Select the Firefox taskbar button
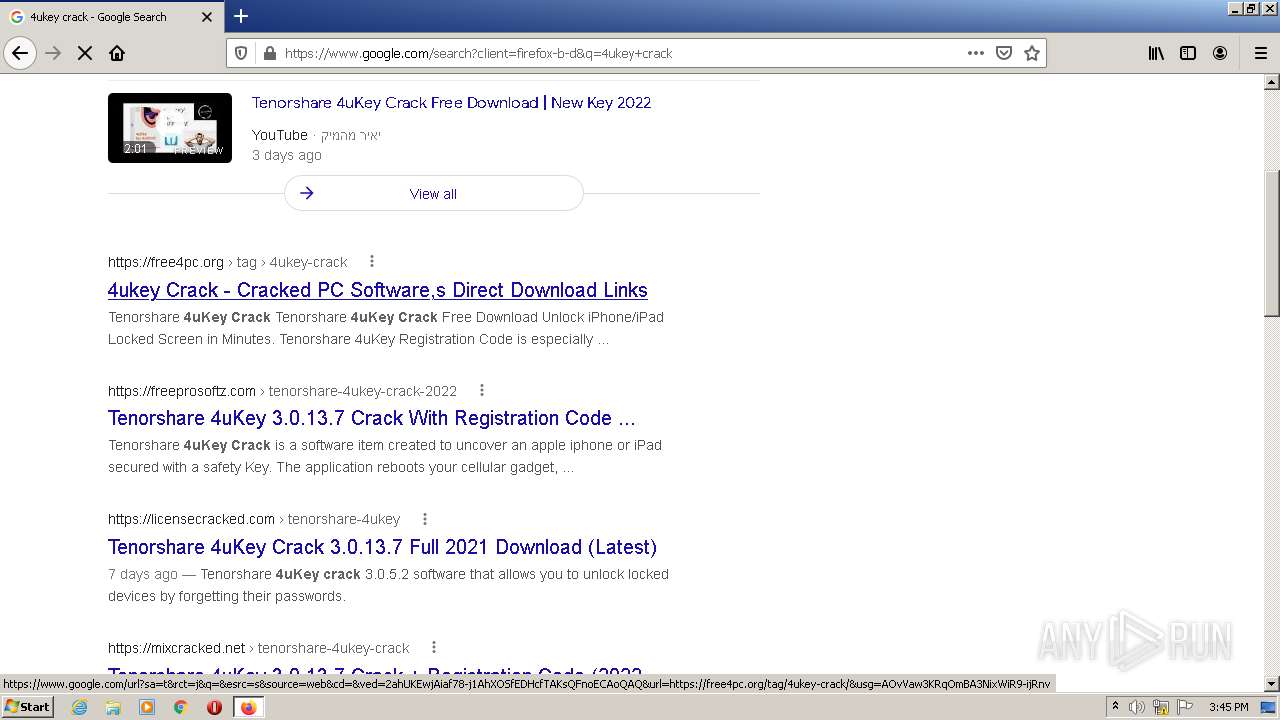1280x720 pixels. (x=248, y=707)
